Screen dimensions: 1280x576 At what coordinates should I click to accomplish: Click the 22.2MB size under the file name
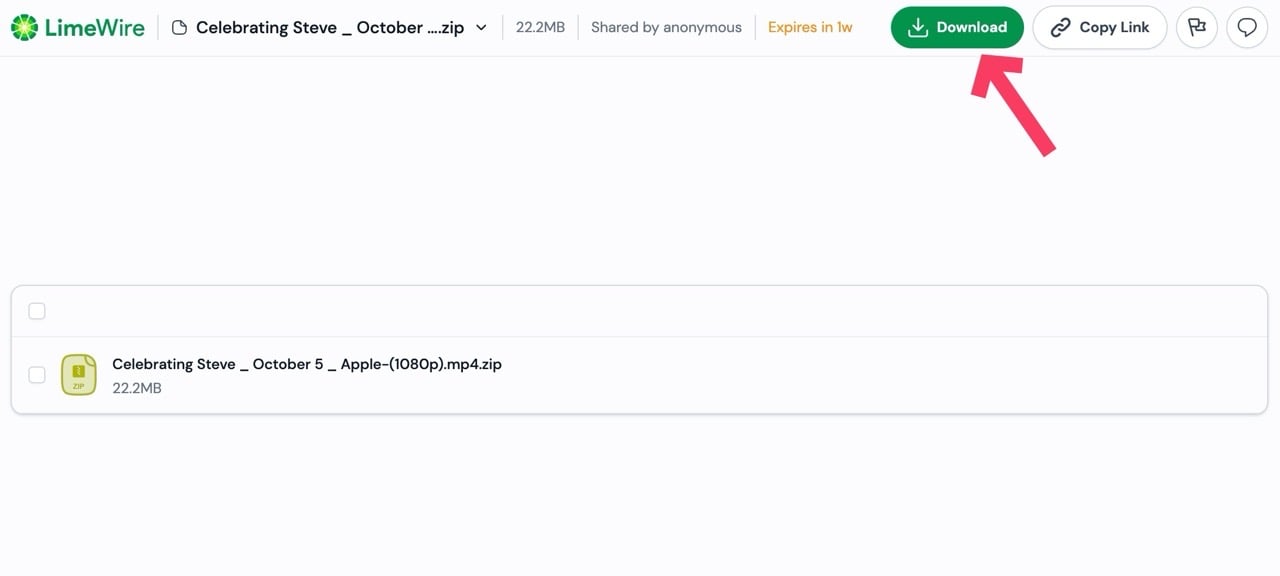pos(137,388)
